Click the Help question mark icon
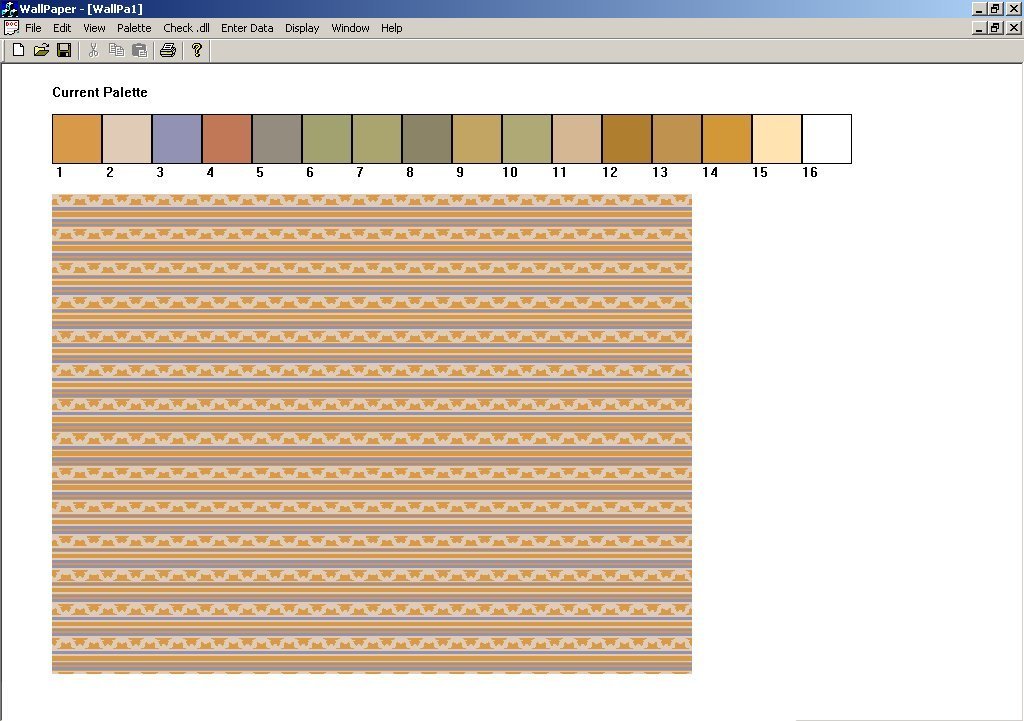1024x721 pixels. click(197, 50)
